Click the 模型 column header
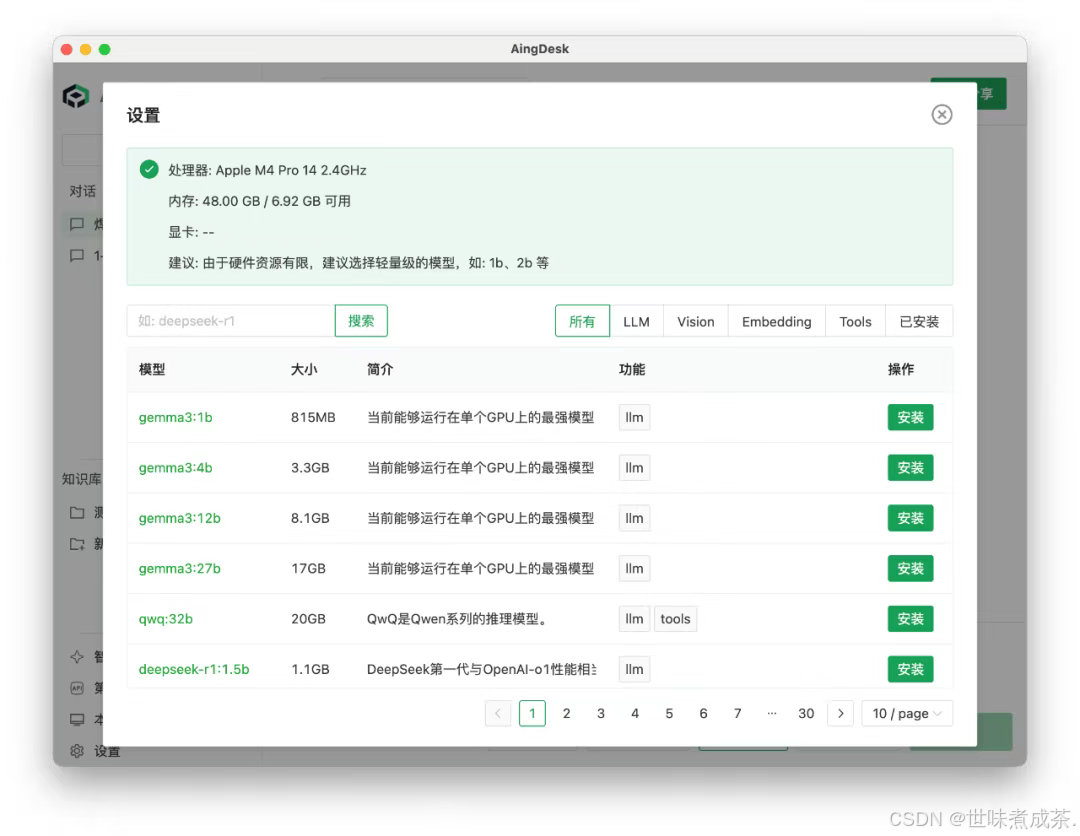 [152, 369]
